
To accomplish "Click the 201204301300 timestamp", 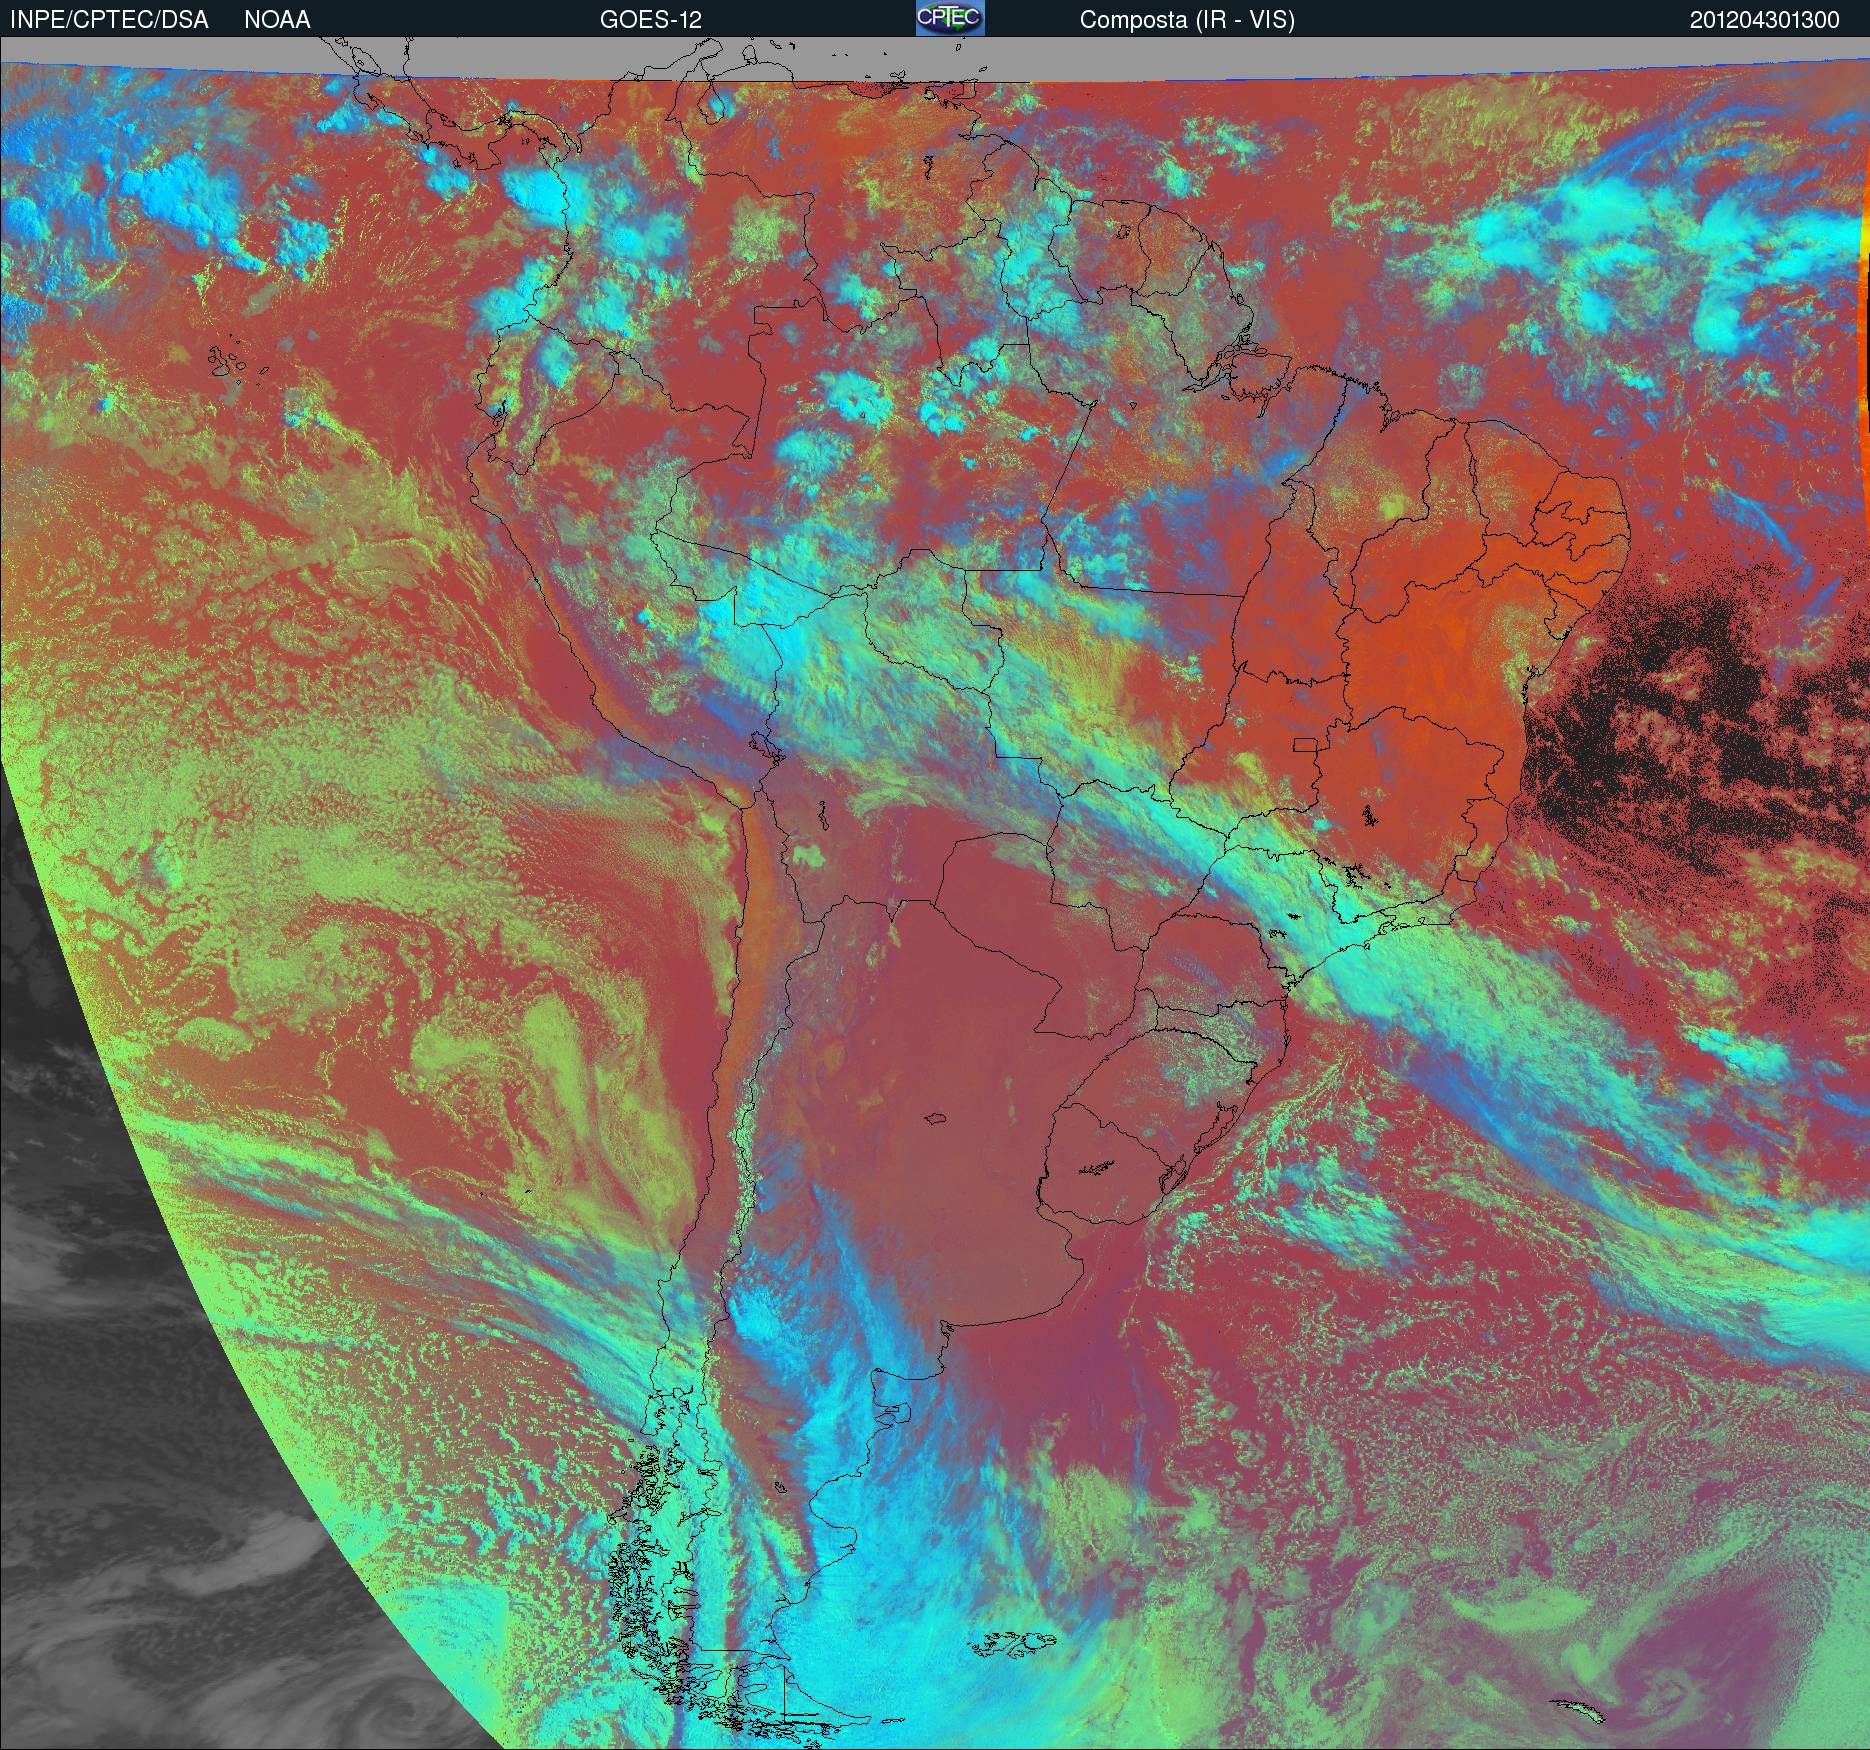I will pos(1765,20).
